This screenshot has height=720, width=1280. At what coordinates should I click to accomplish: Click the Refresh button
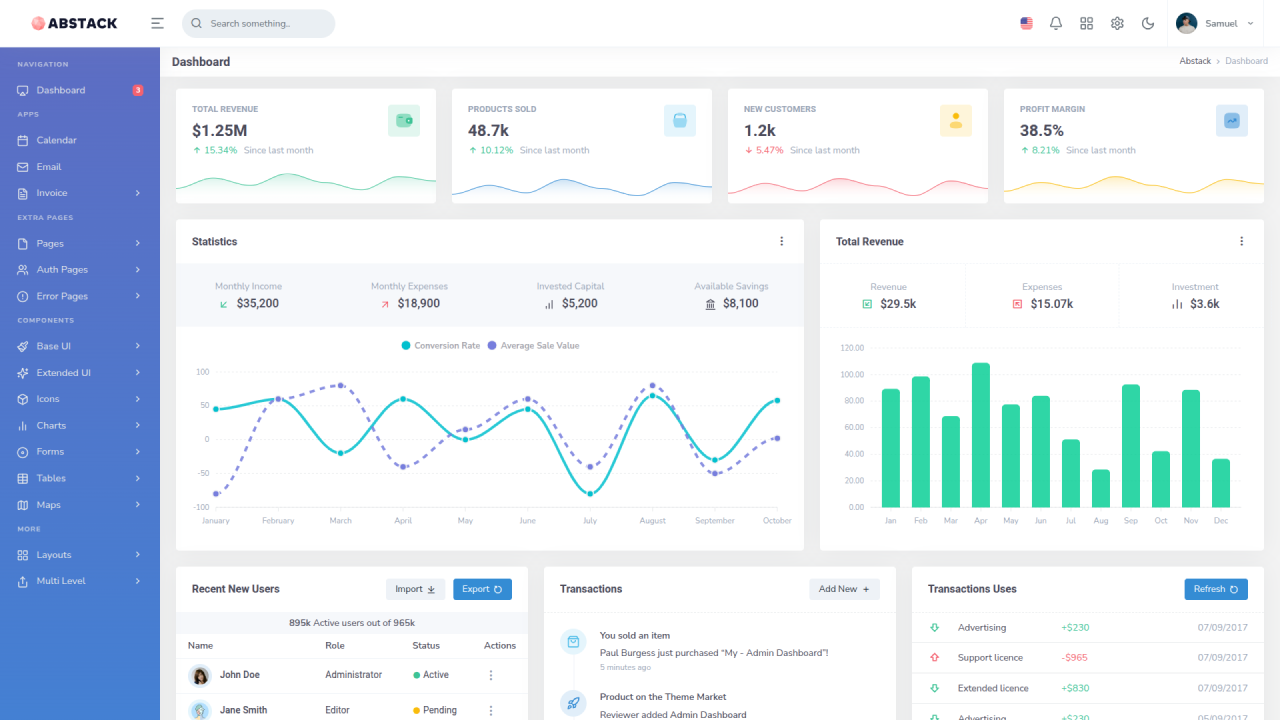1216,589
